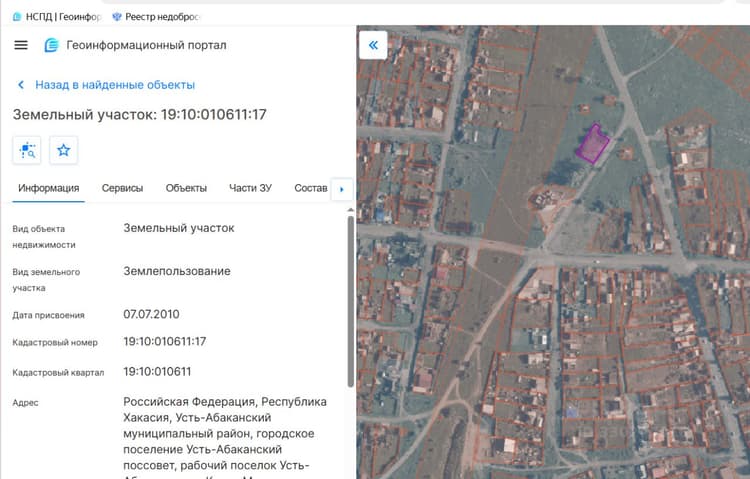Screen dimensions: 750x479
Task: Click the highlighted purple parcel on map
Action: (592, 144)
